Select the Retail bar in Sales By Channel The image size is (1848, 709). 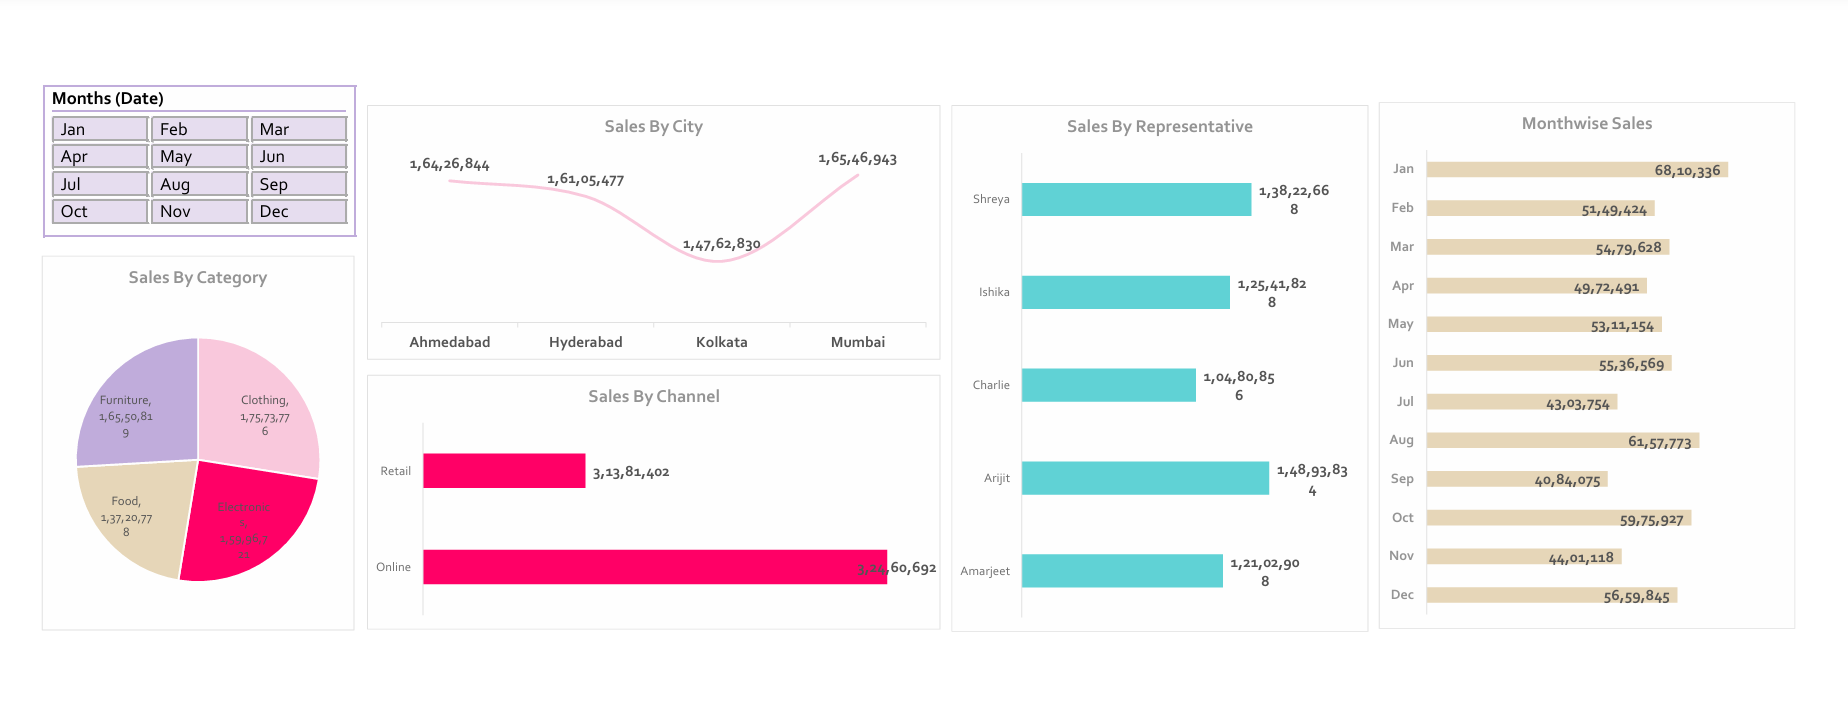(x=504, y=470)
